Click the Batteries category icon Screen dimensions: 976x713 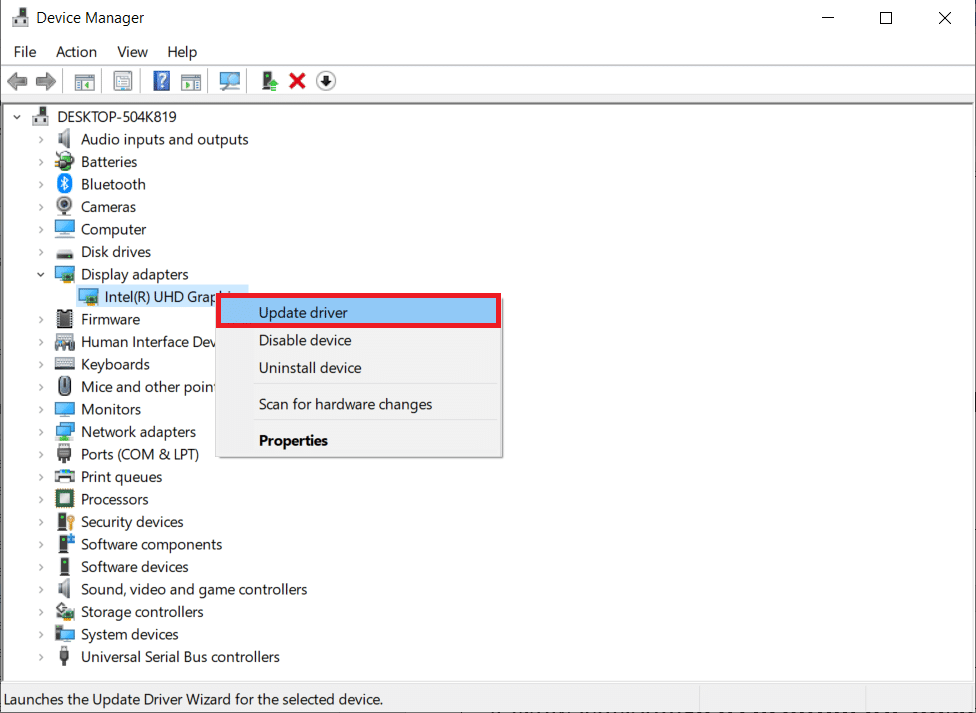pyautogui.click(x=64, y=161)
